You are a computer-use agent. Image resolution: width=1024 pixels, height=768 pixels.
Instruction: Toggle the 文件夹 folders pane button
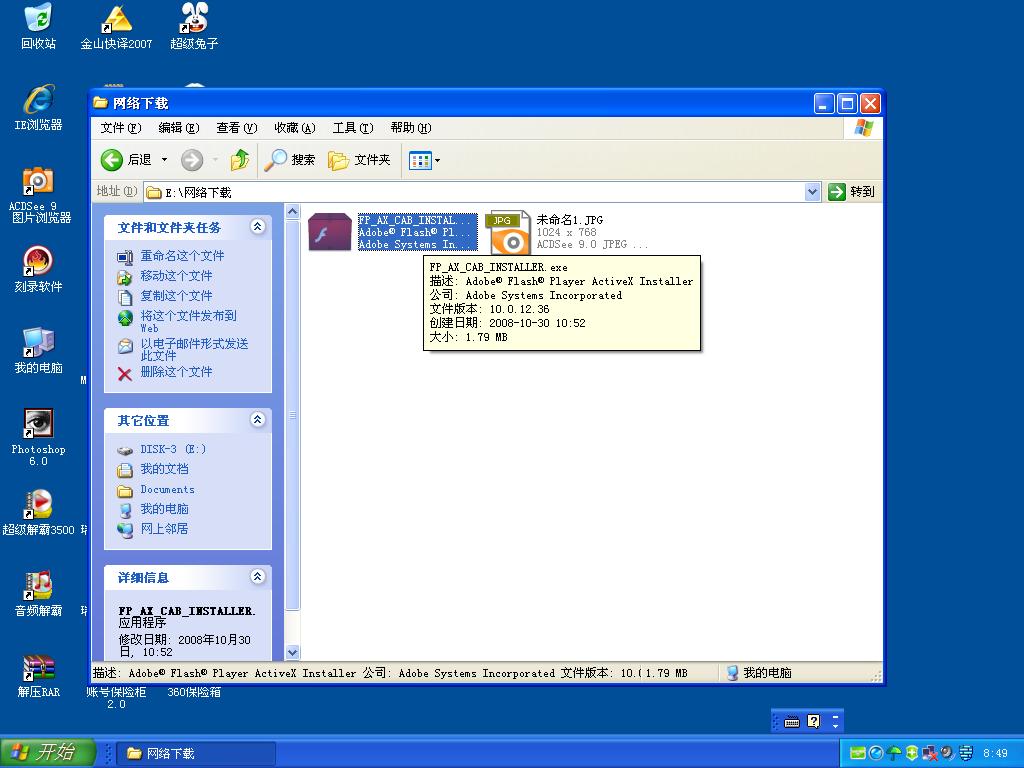(359, 159)
